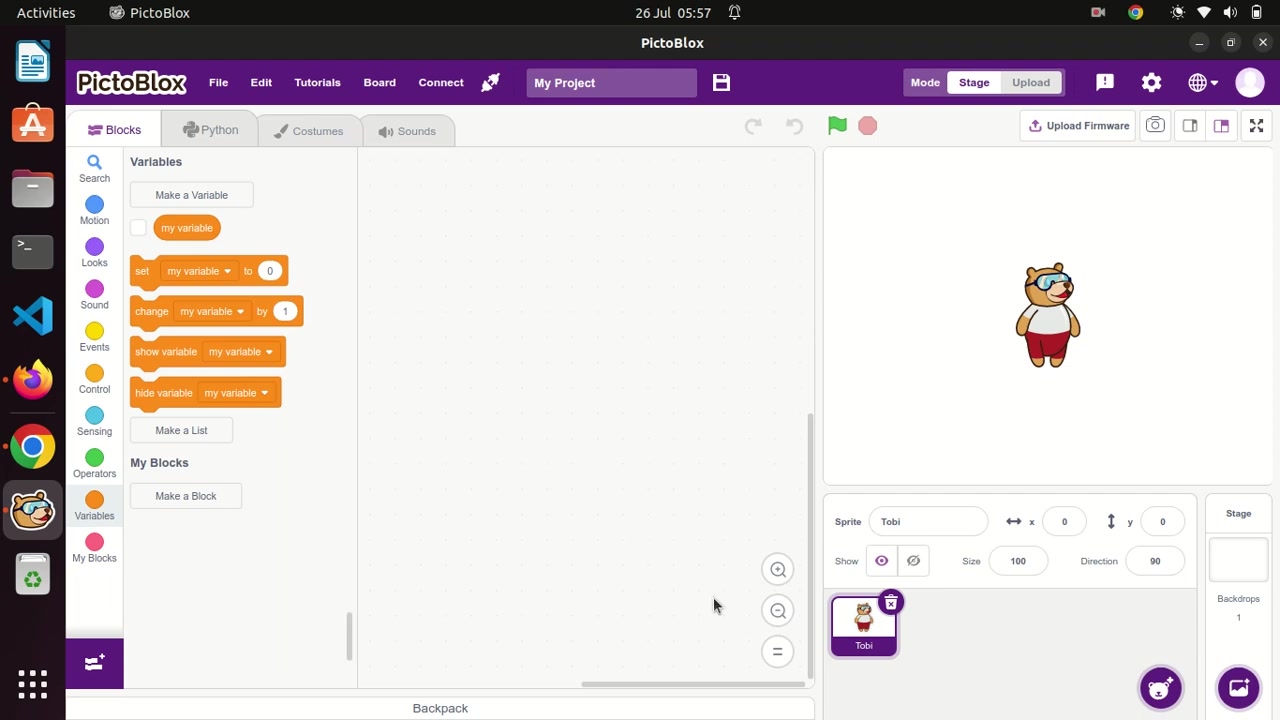Image resolution: width=1280 pixels, height=720 pixels.
Task: Open the settings gear in header
Action: (x=1151, y=83)
